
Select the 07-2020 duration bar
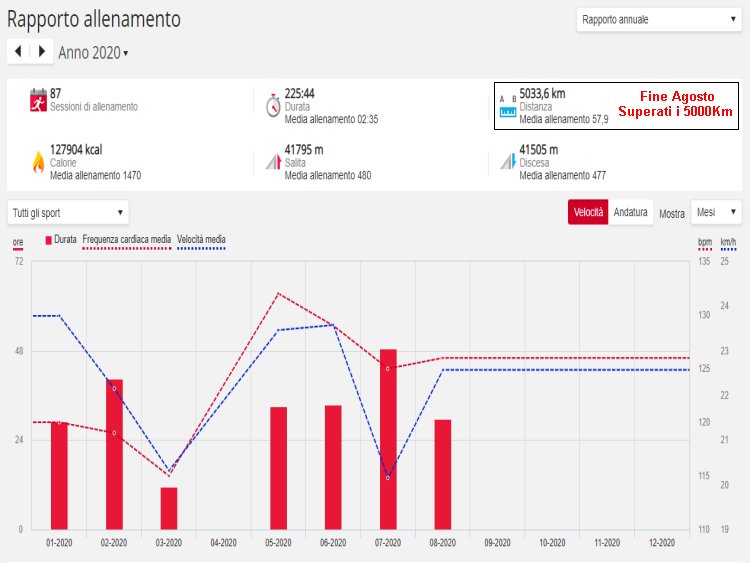pos(388,439)
